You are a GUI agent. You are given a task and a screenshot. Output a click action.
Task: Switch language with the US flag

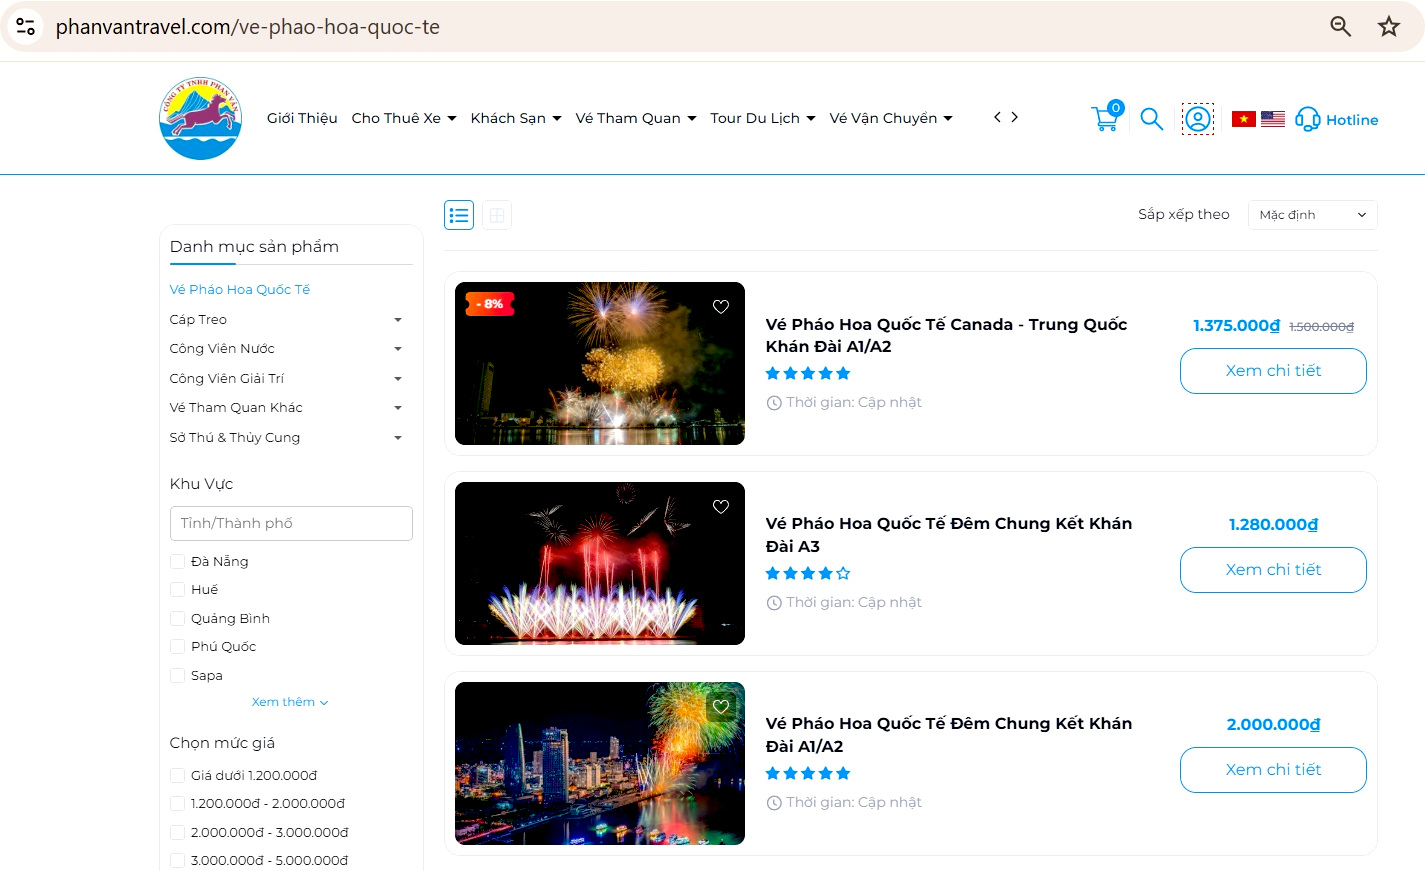1273,119
